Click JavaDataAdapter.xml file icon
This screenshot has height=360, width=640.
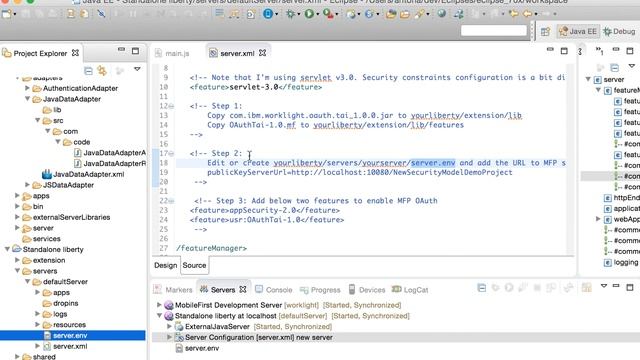47,174
